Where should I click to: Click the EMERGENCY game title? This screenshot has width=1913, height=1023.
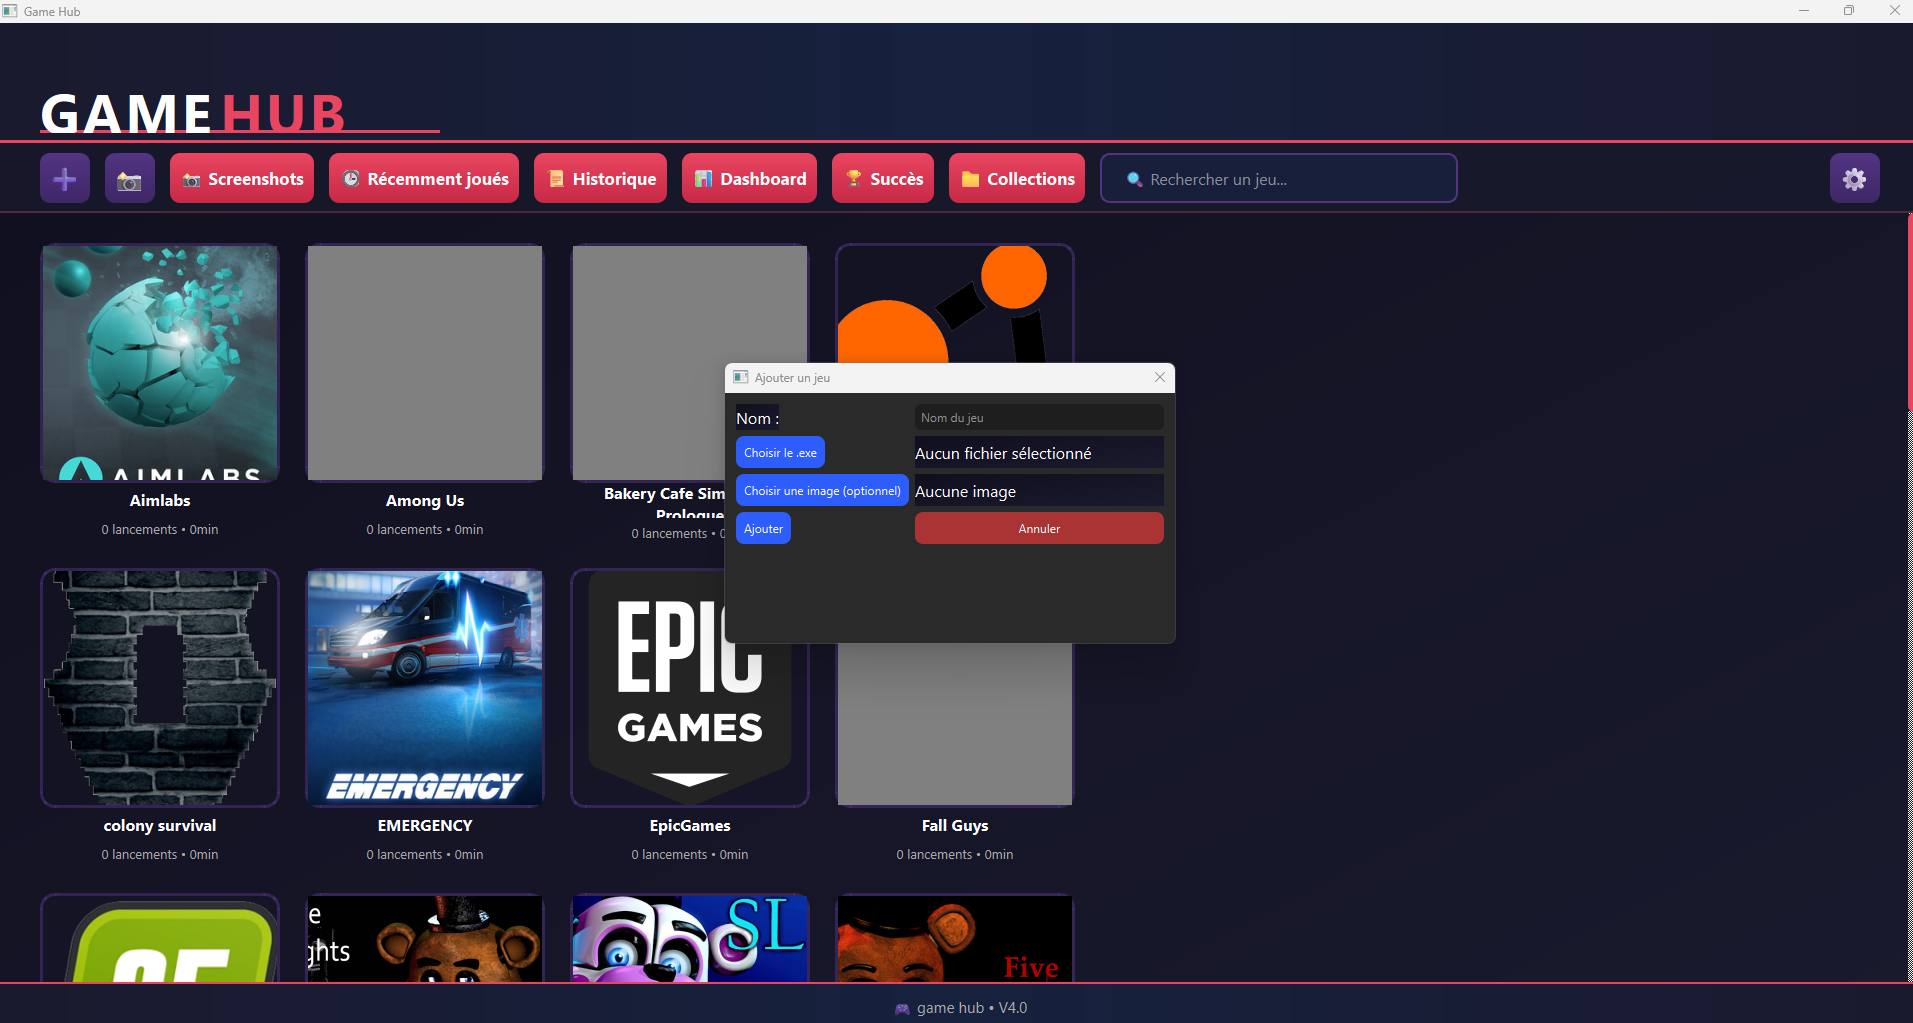(x=425, y=826)
